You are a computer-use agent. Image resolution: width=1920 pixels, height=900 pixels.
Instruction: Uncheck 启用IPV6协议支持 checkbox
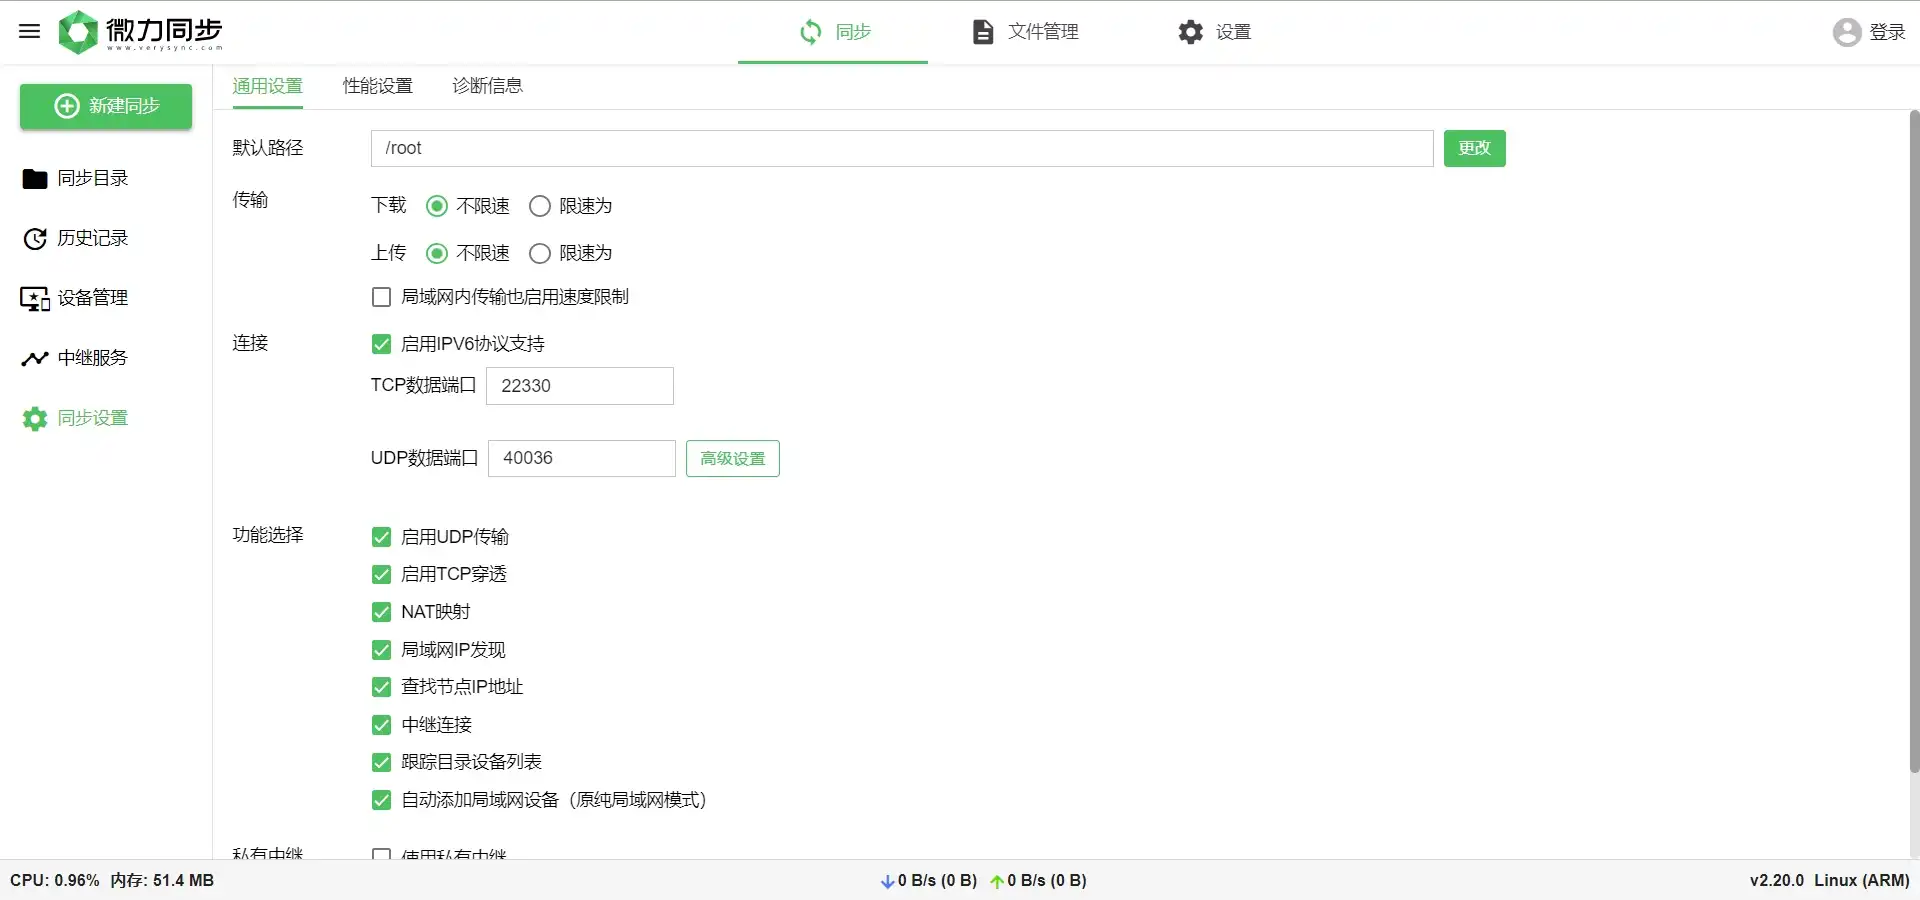[x=381, y=344]
